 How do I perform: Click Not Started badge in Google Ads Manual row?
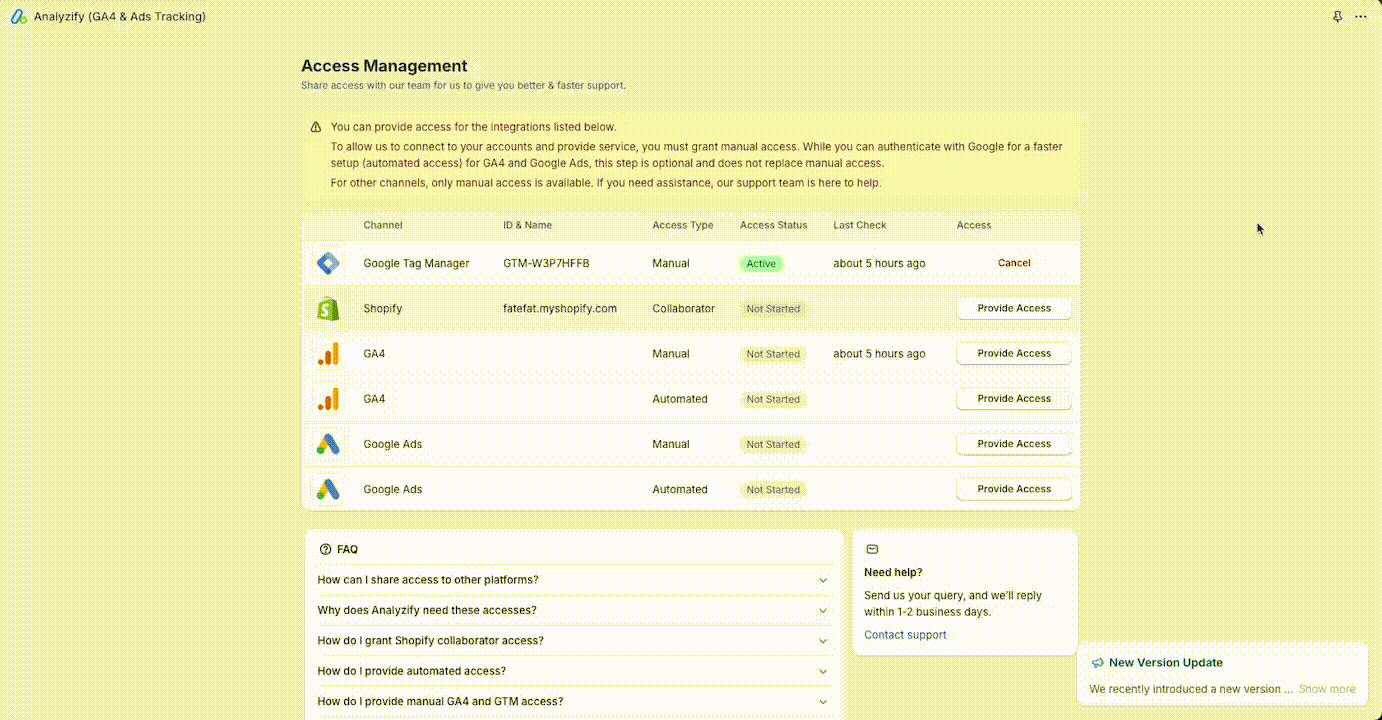[x=773, y=444]
